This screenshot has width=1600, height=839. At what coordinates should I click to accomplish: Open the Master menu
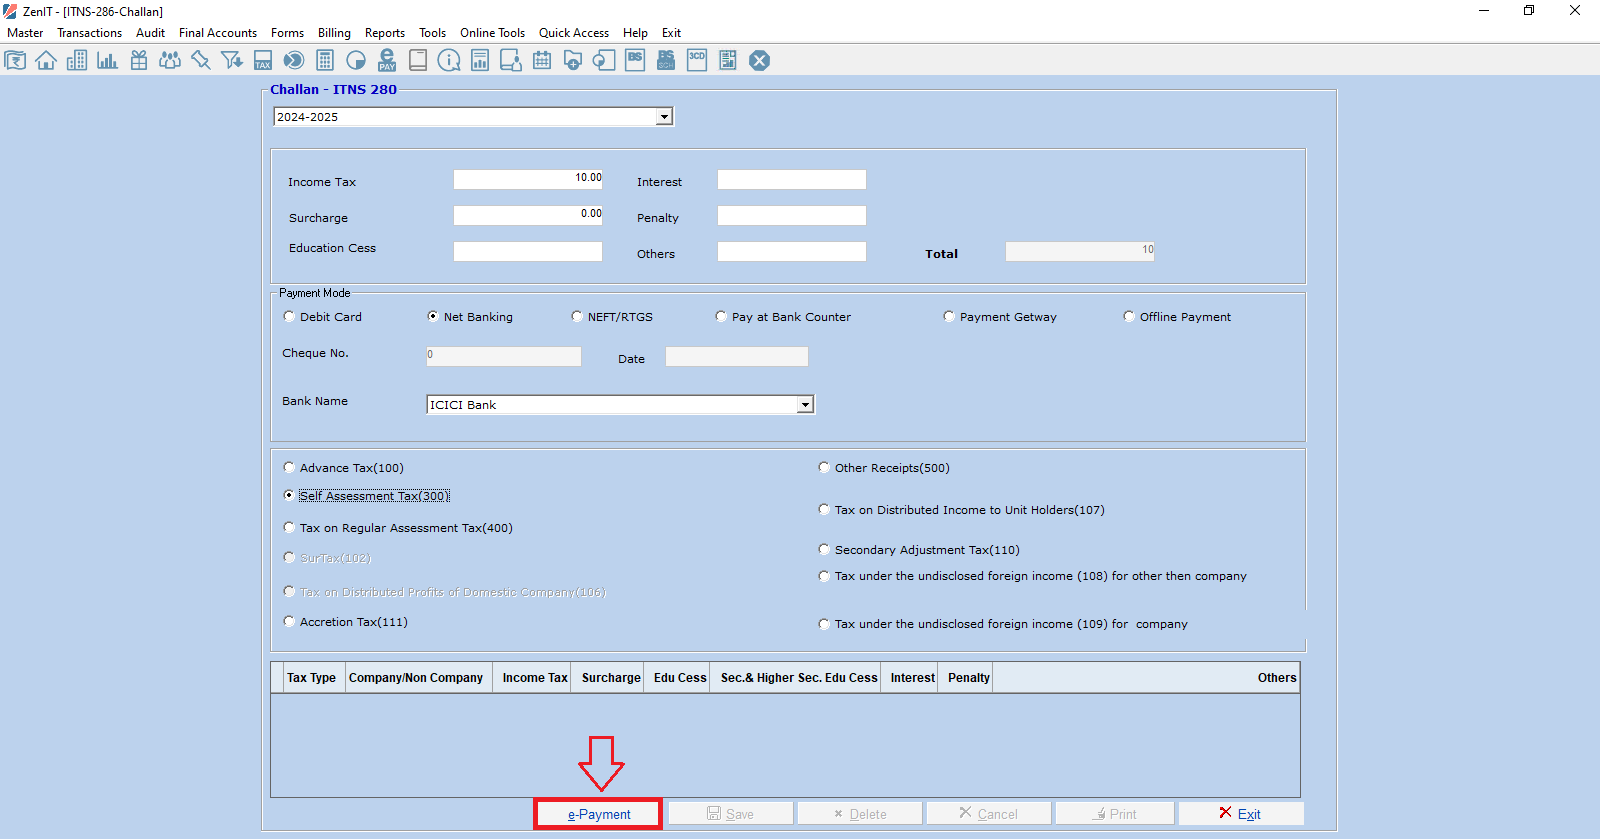click(x=25, y=33)
